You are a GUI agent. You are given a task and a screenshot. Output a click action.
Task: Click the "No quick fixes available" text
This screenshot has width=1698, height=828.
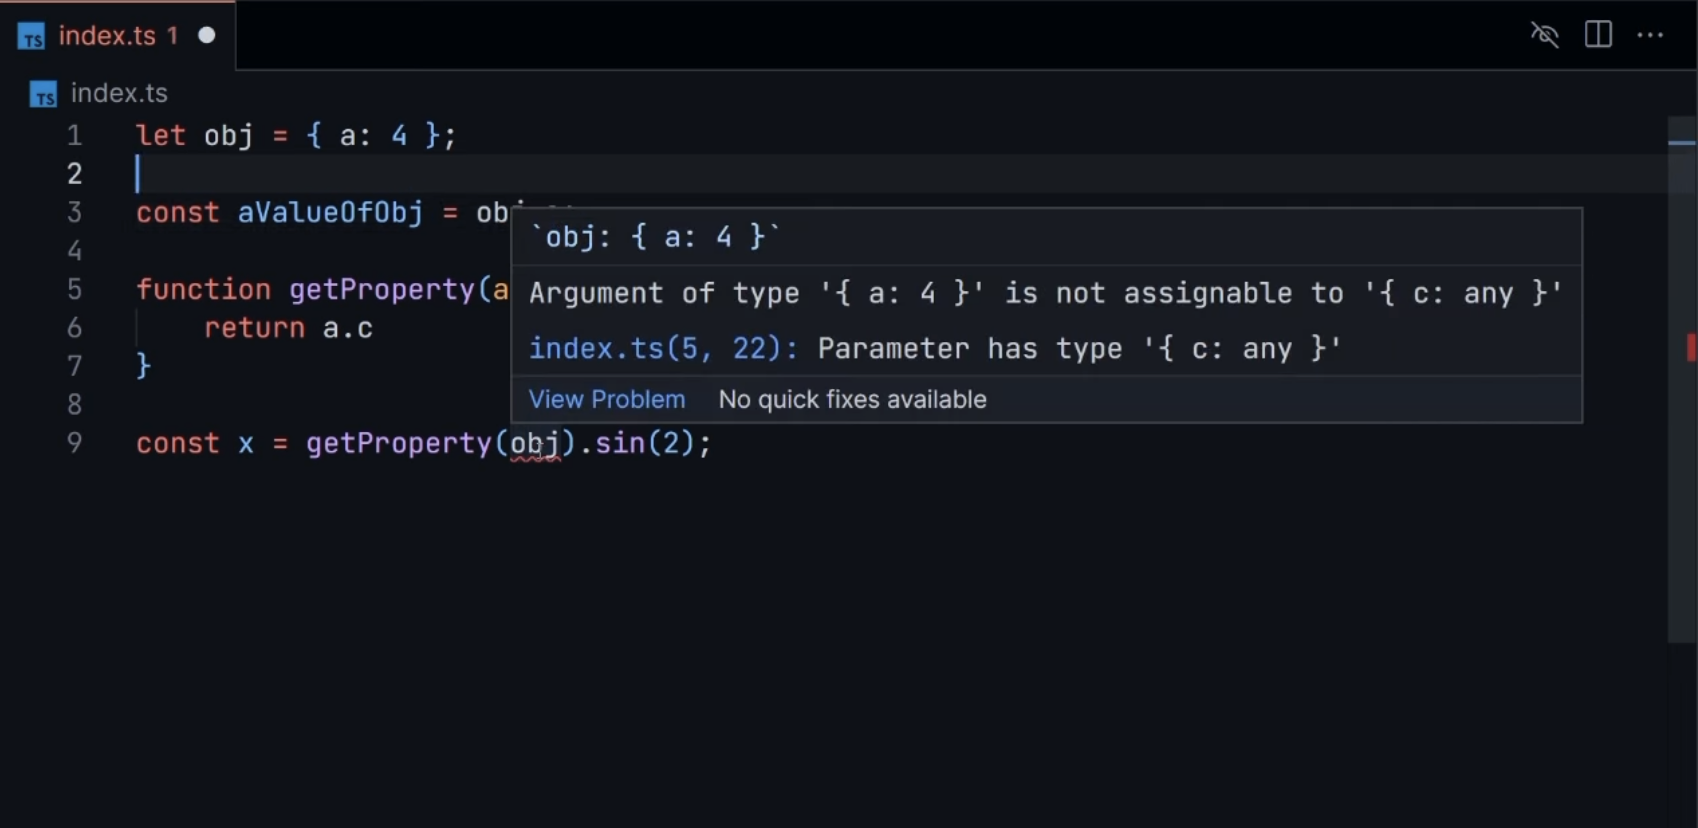852,399
